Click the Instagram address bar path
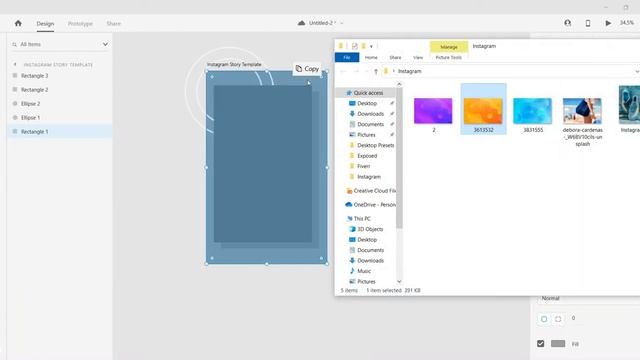This screenshot has width=640, height=360. coord(409,71)
